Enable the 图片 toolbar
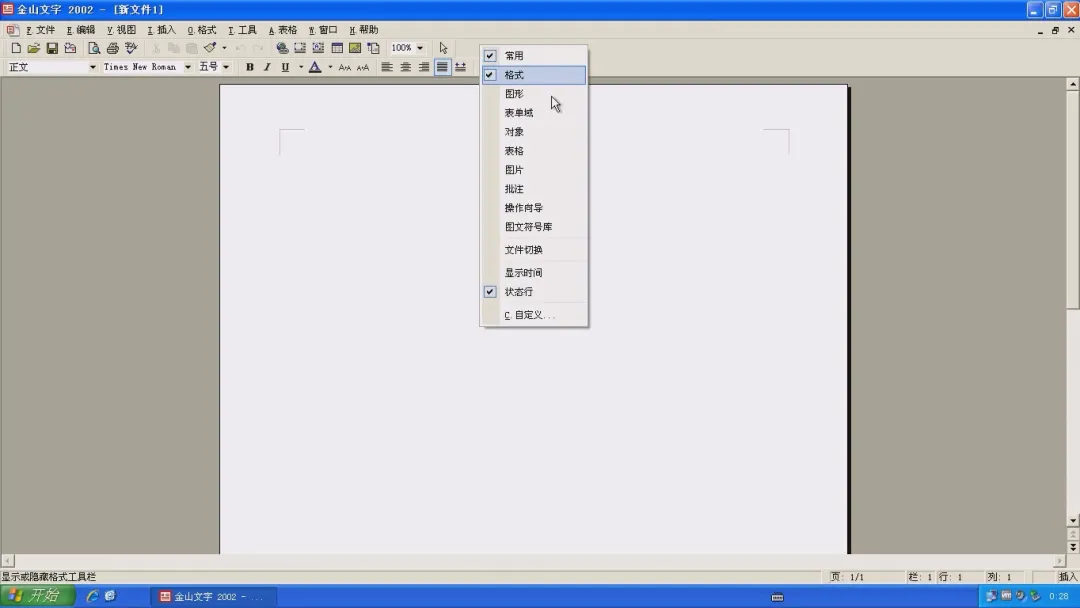 point(534,169)
